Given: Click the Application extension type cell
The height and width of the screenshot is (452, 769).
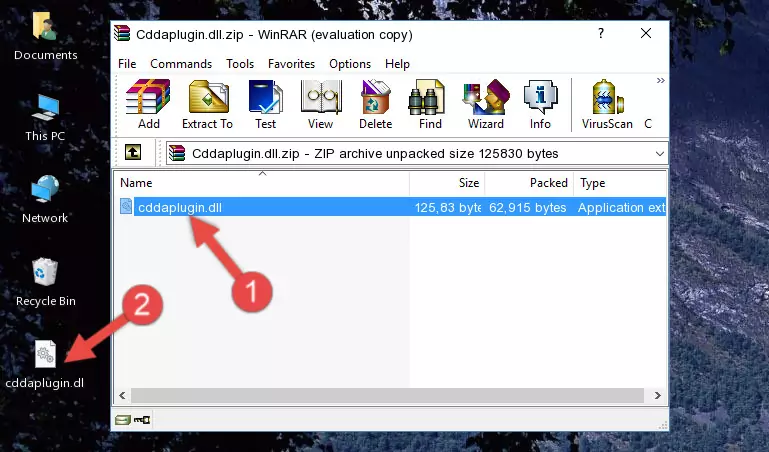Looking at the screenshot, I should pyautogui.click(x=621, y=207).
